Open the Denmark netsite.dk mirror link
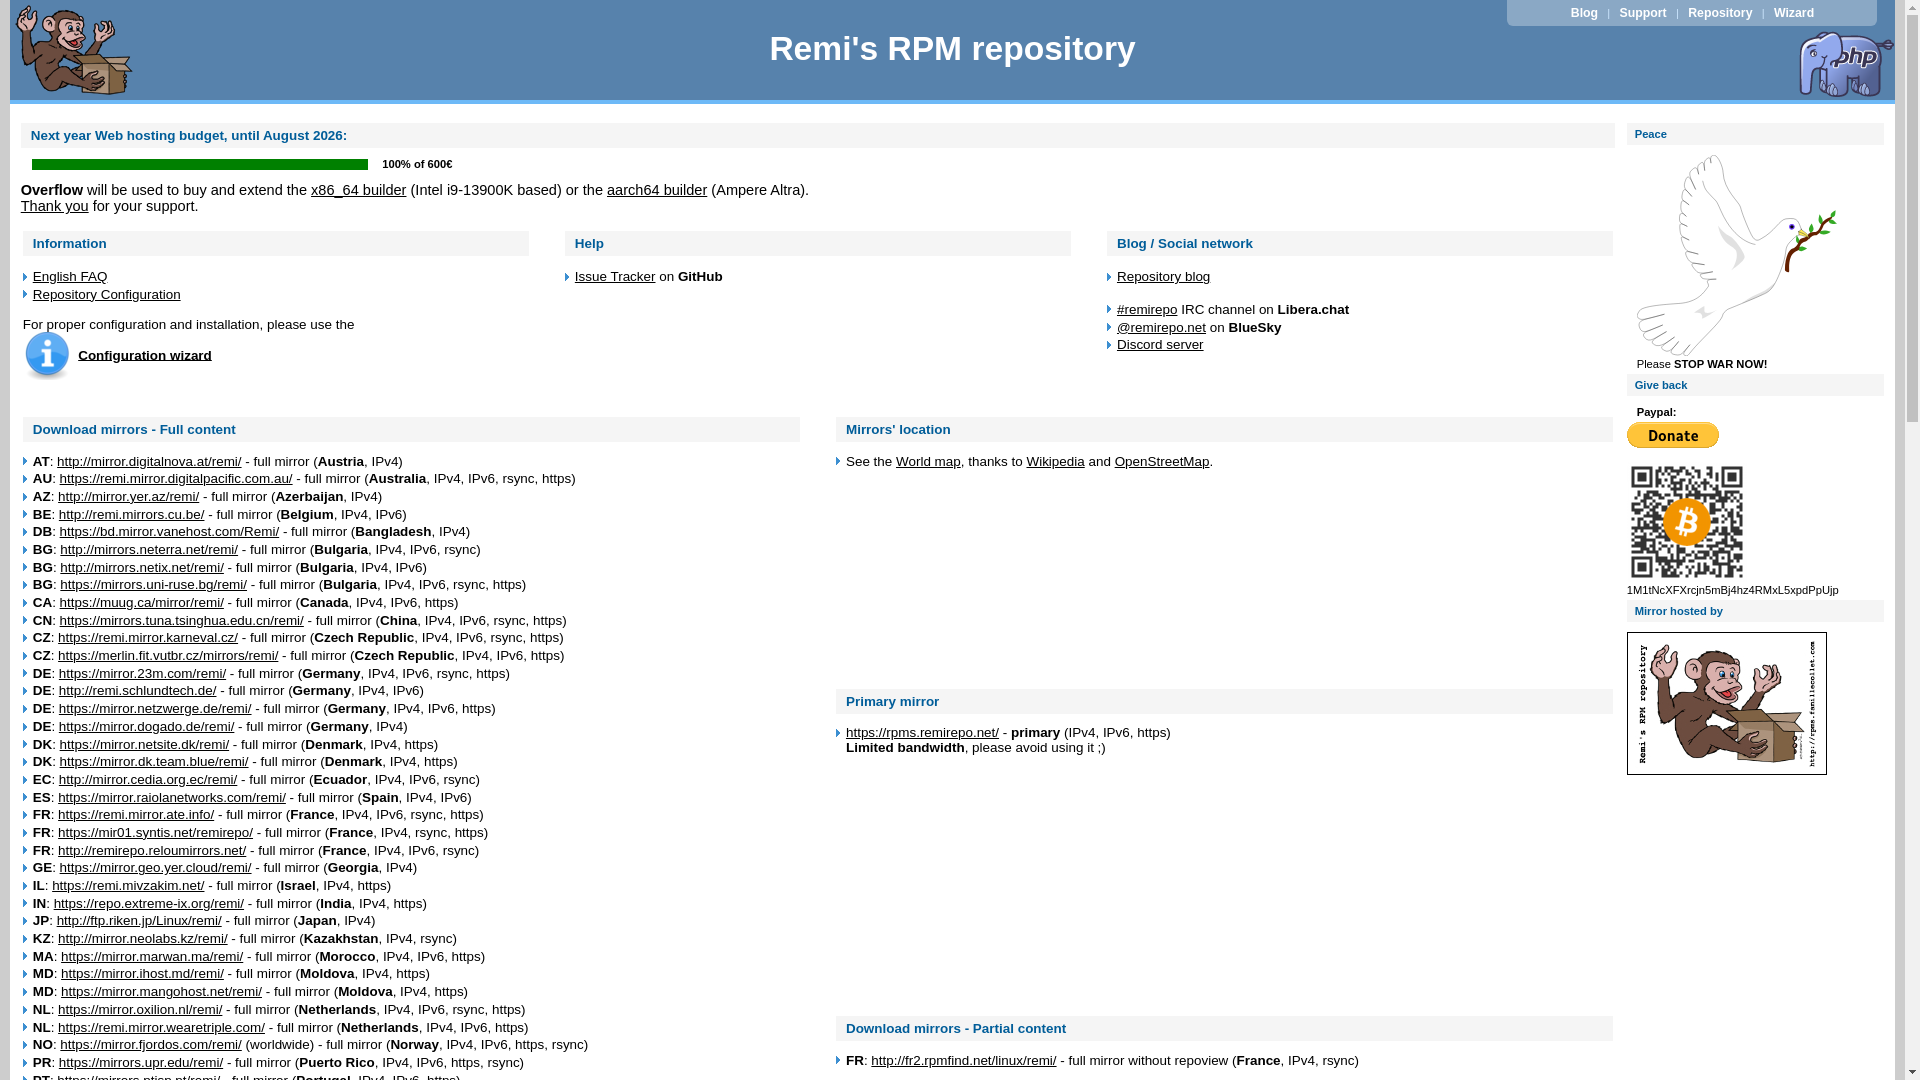1920x1080 pixels. click(144, 745)
